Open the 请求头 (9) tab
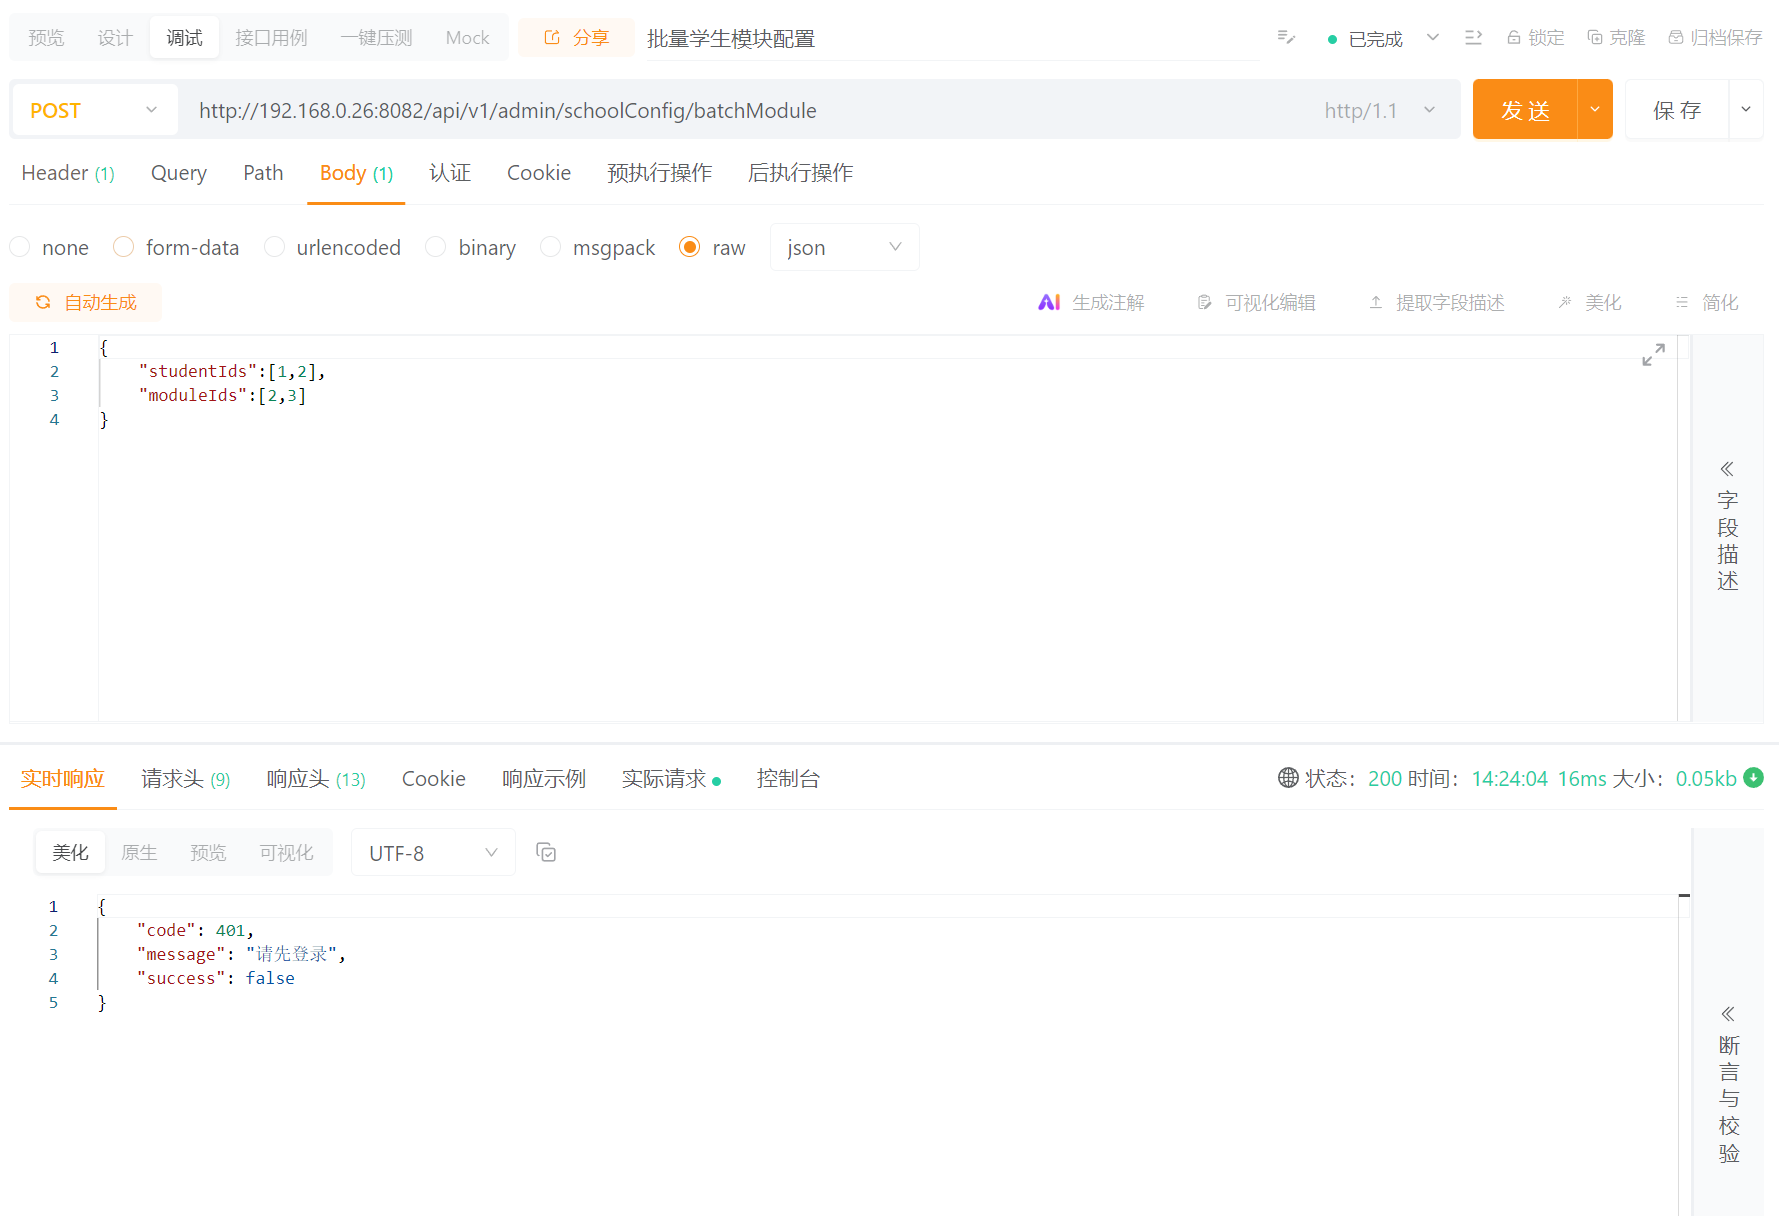1779x1216 pixels. click(186, 778)
